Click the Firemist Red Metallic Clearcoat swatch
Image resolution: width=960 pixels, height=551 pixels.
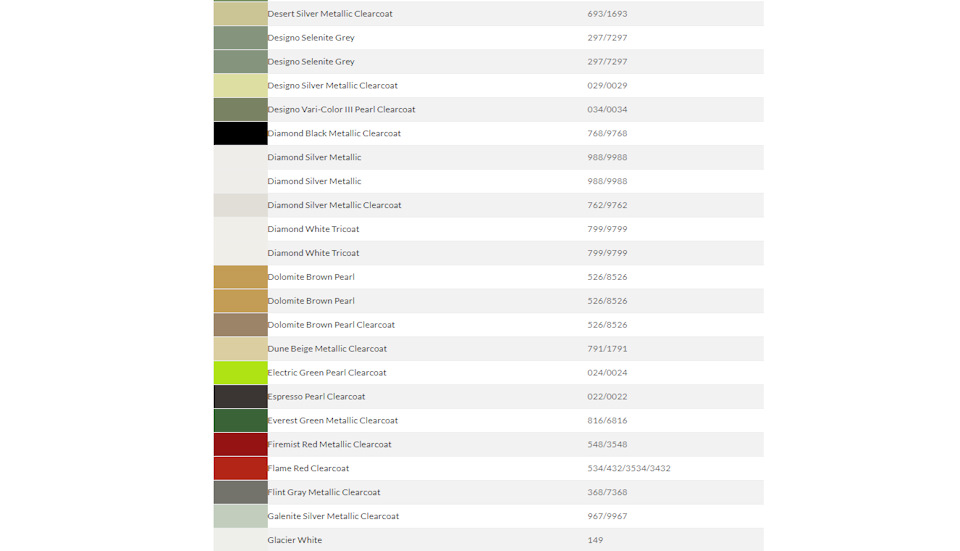[x=240, y=444]
